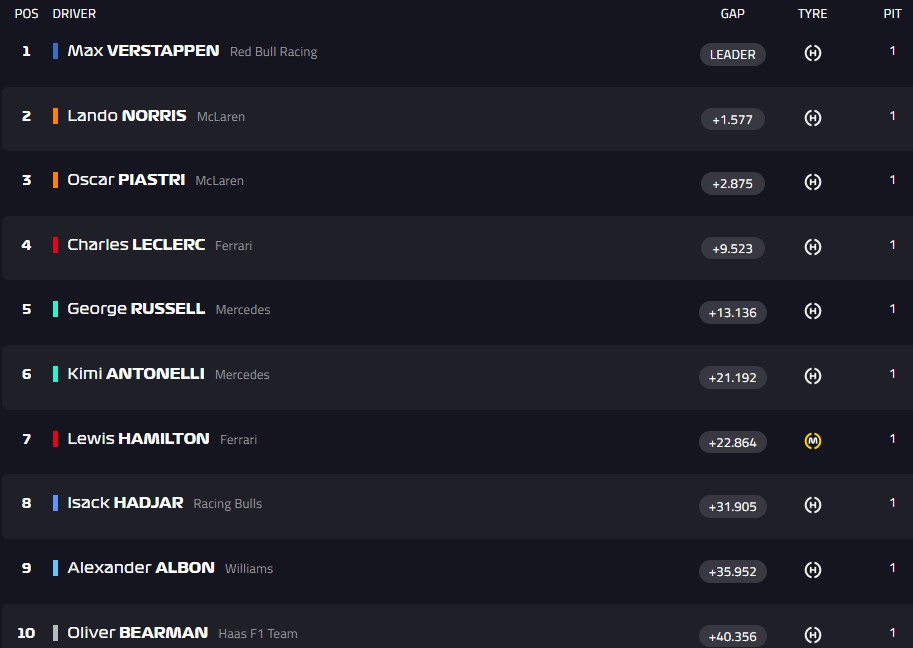
Task: Click the DRIVER column header
Action: [x=74, y=14]
